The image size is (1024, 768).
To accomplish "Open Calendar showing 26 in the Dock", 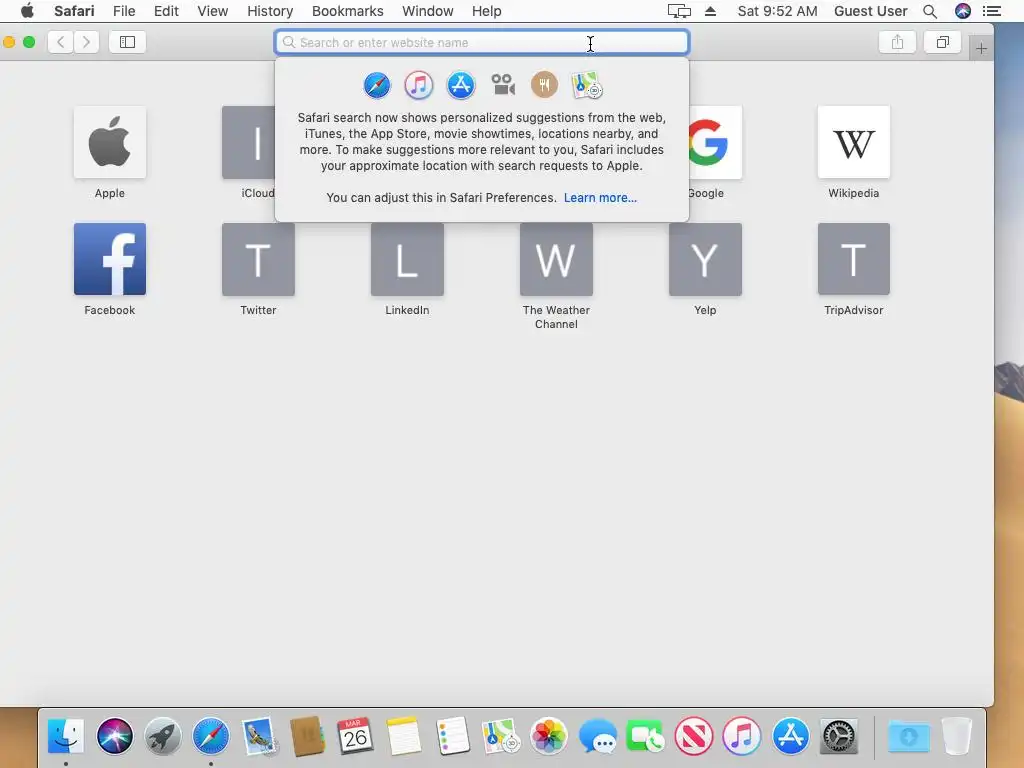I will (x=355, y=735).
